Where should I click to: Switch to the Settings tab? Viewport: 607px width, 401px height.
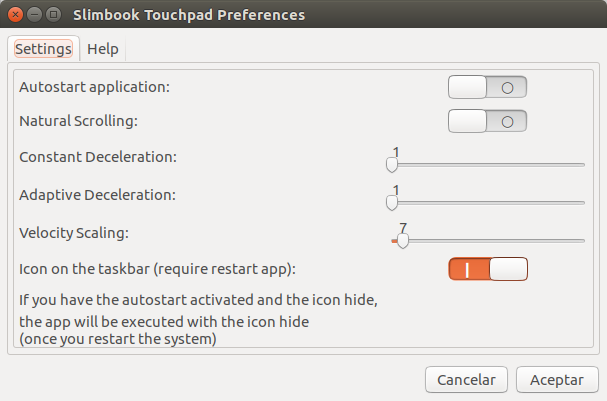[43, 48]
